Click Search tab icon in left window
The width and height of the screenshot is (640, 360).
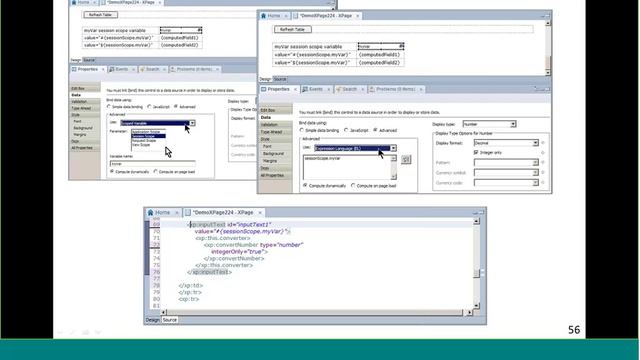coord(142,69)
